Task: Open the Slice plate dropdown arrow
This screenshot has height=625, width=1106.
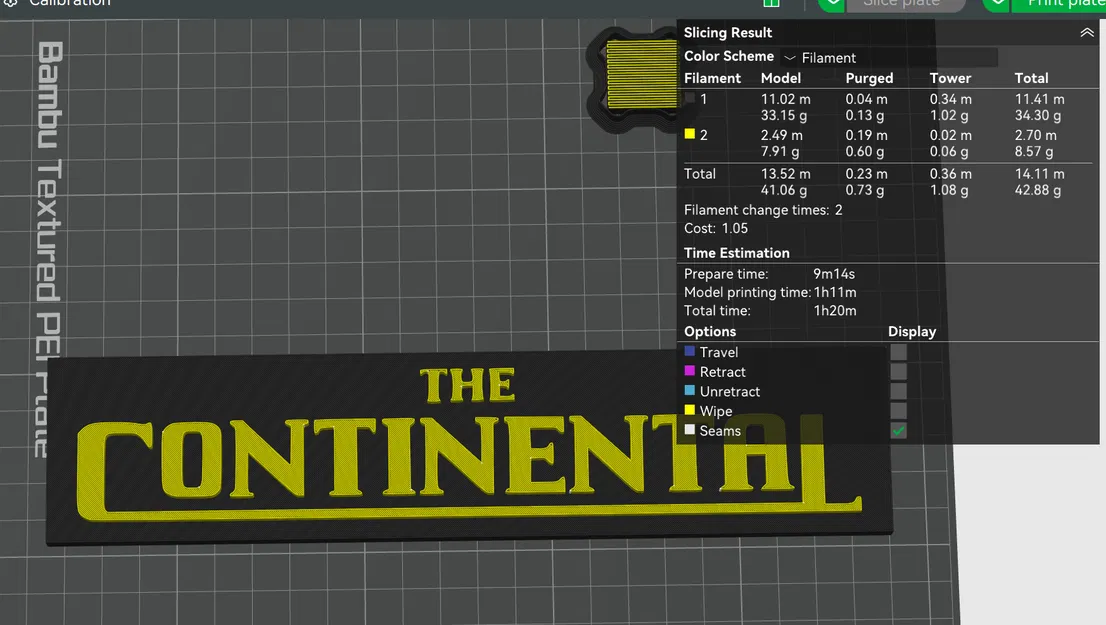Action: [832, 4]
